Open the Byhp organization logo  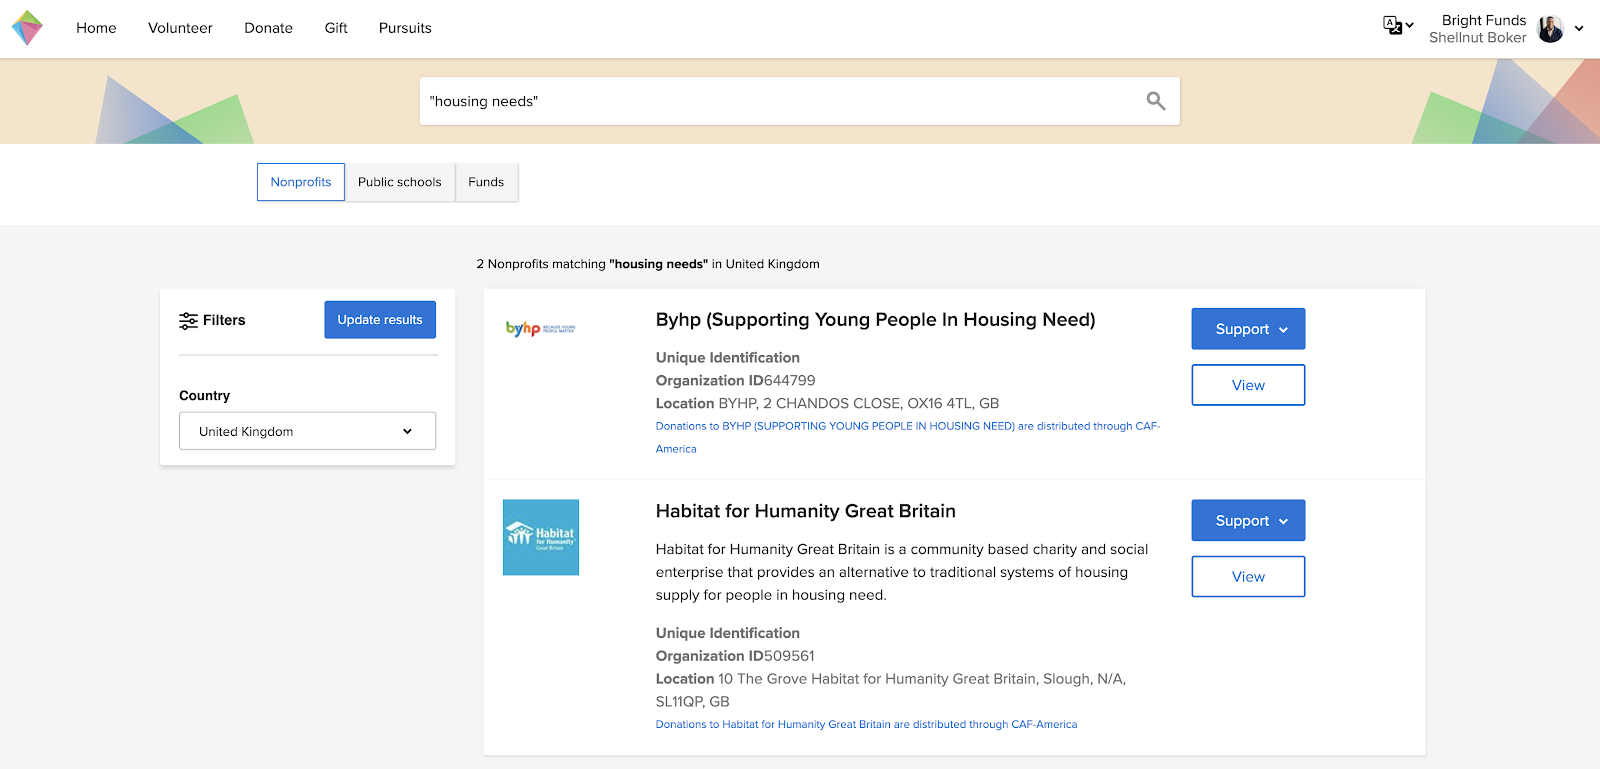coord(540,329)
